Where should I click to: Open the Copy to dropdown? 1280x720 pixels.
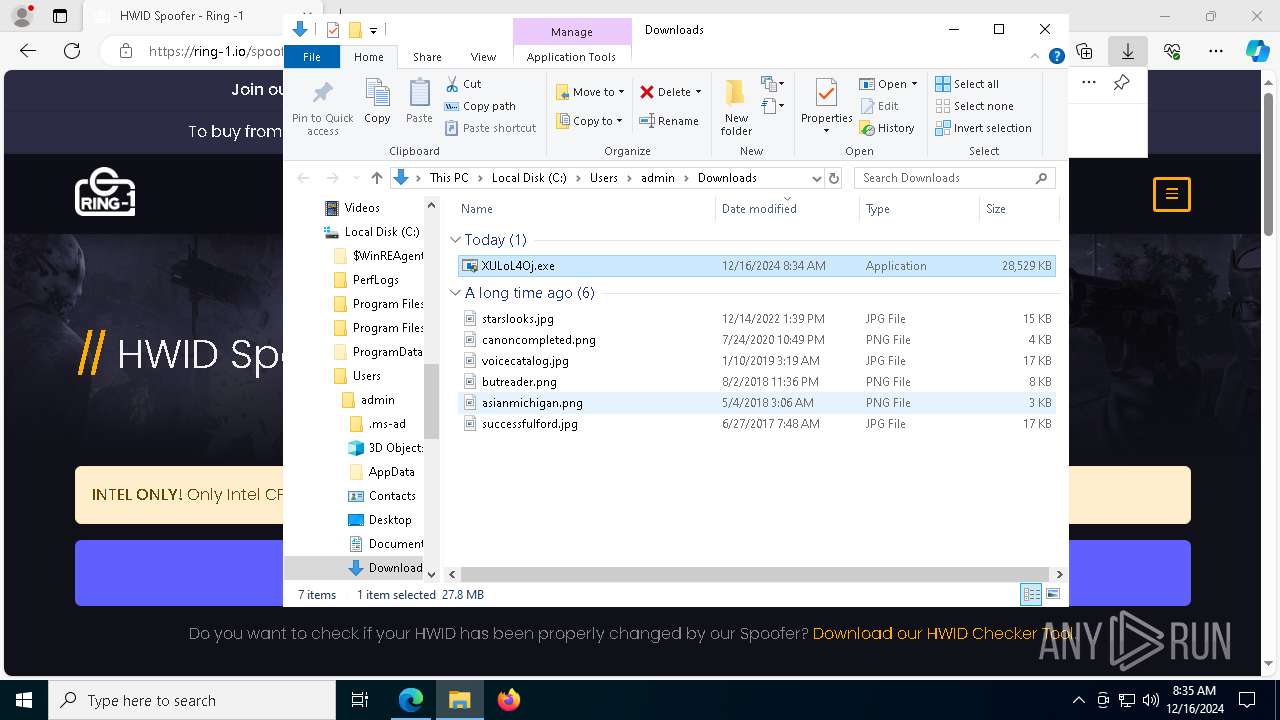590,121
